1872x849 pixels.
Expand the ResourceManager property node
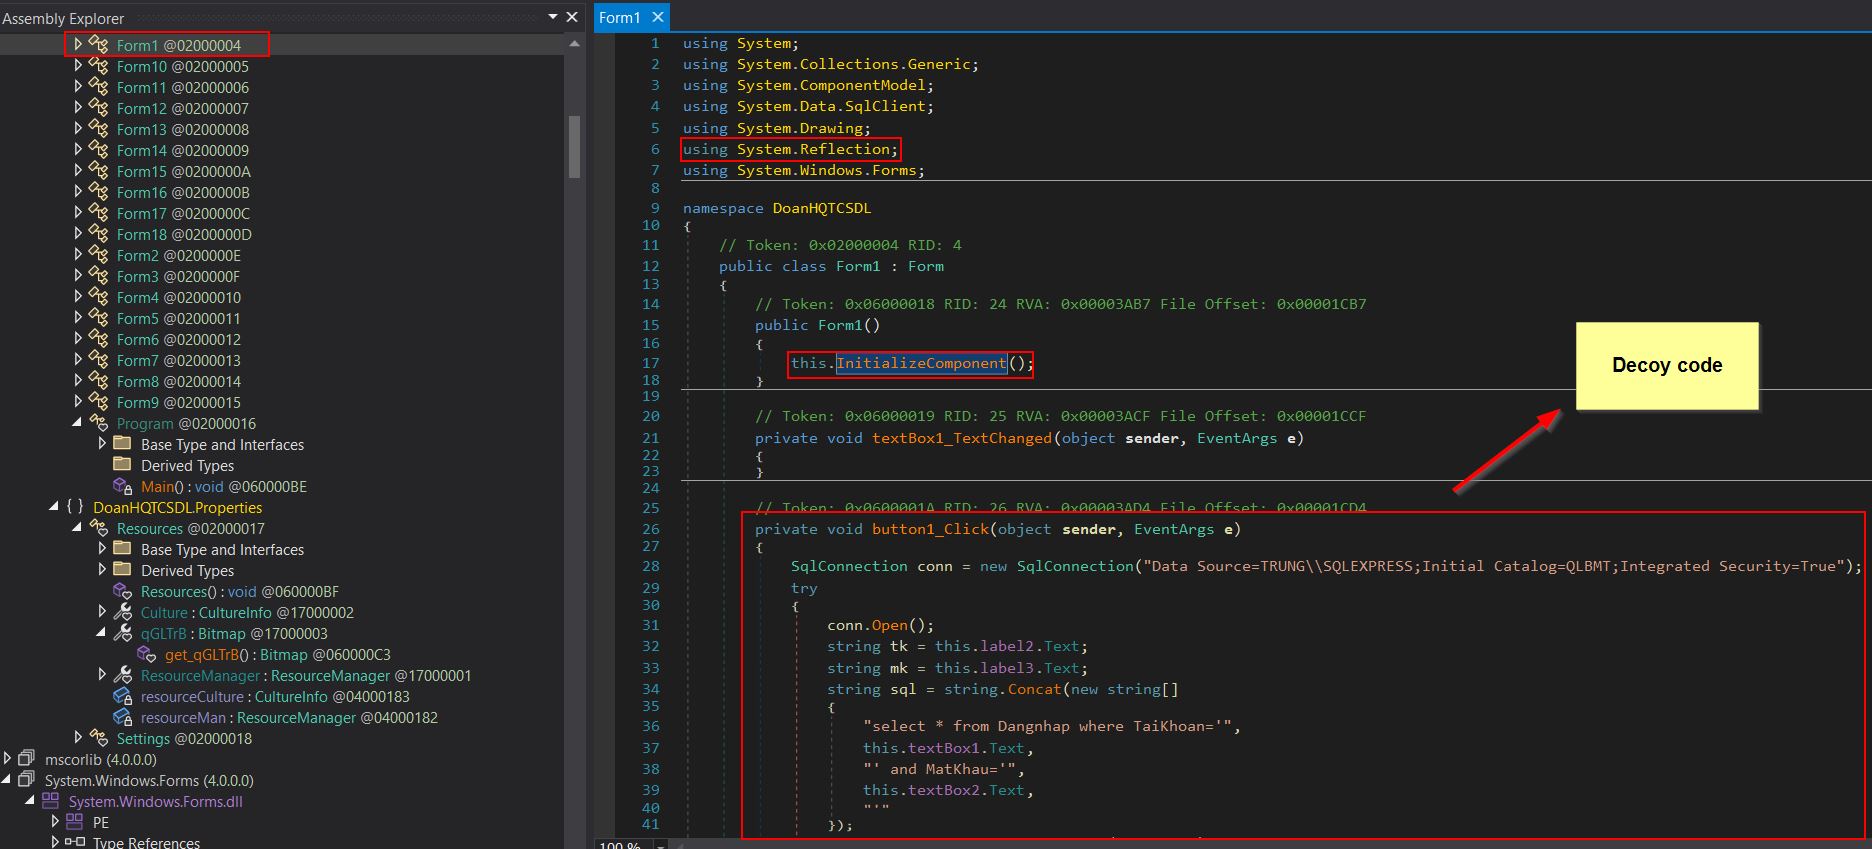point(102,675)
